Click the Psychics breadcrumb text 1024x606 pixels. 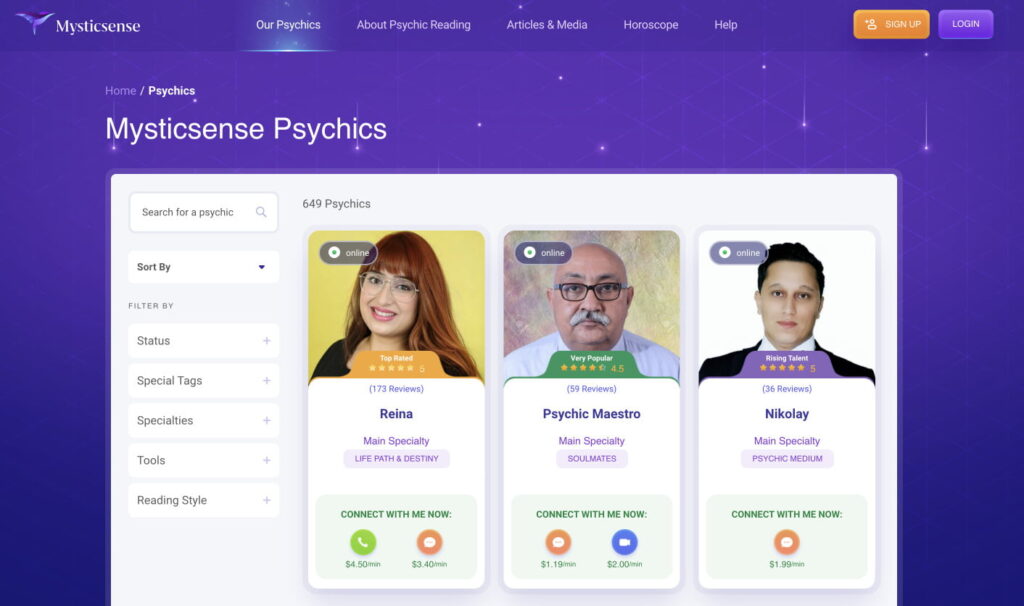[x=171, y=91]
